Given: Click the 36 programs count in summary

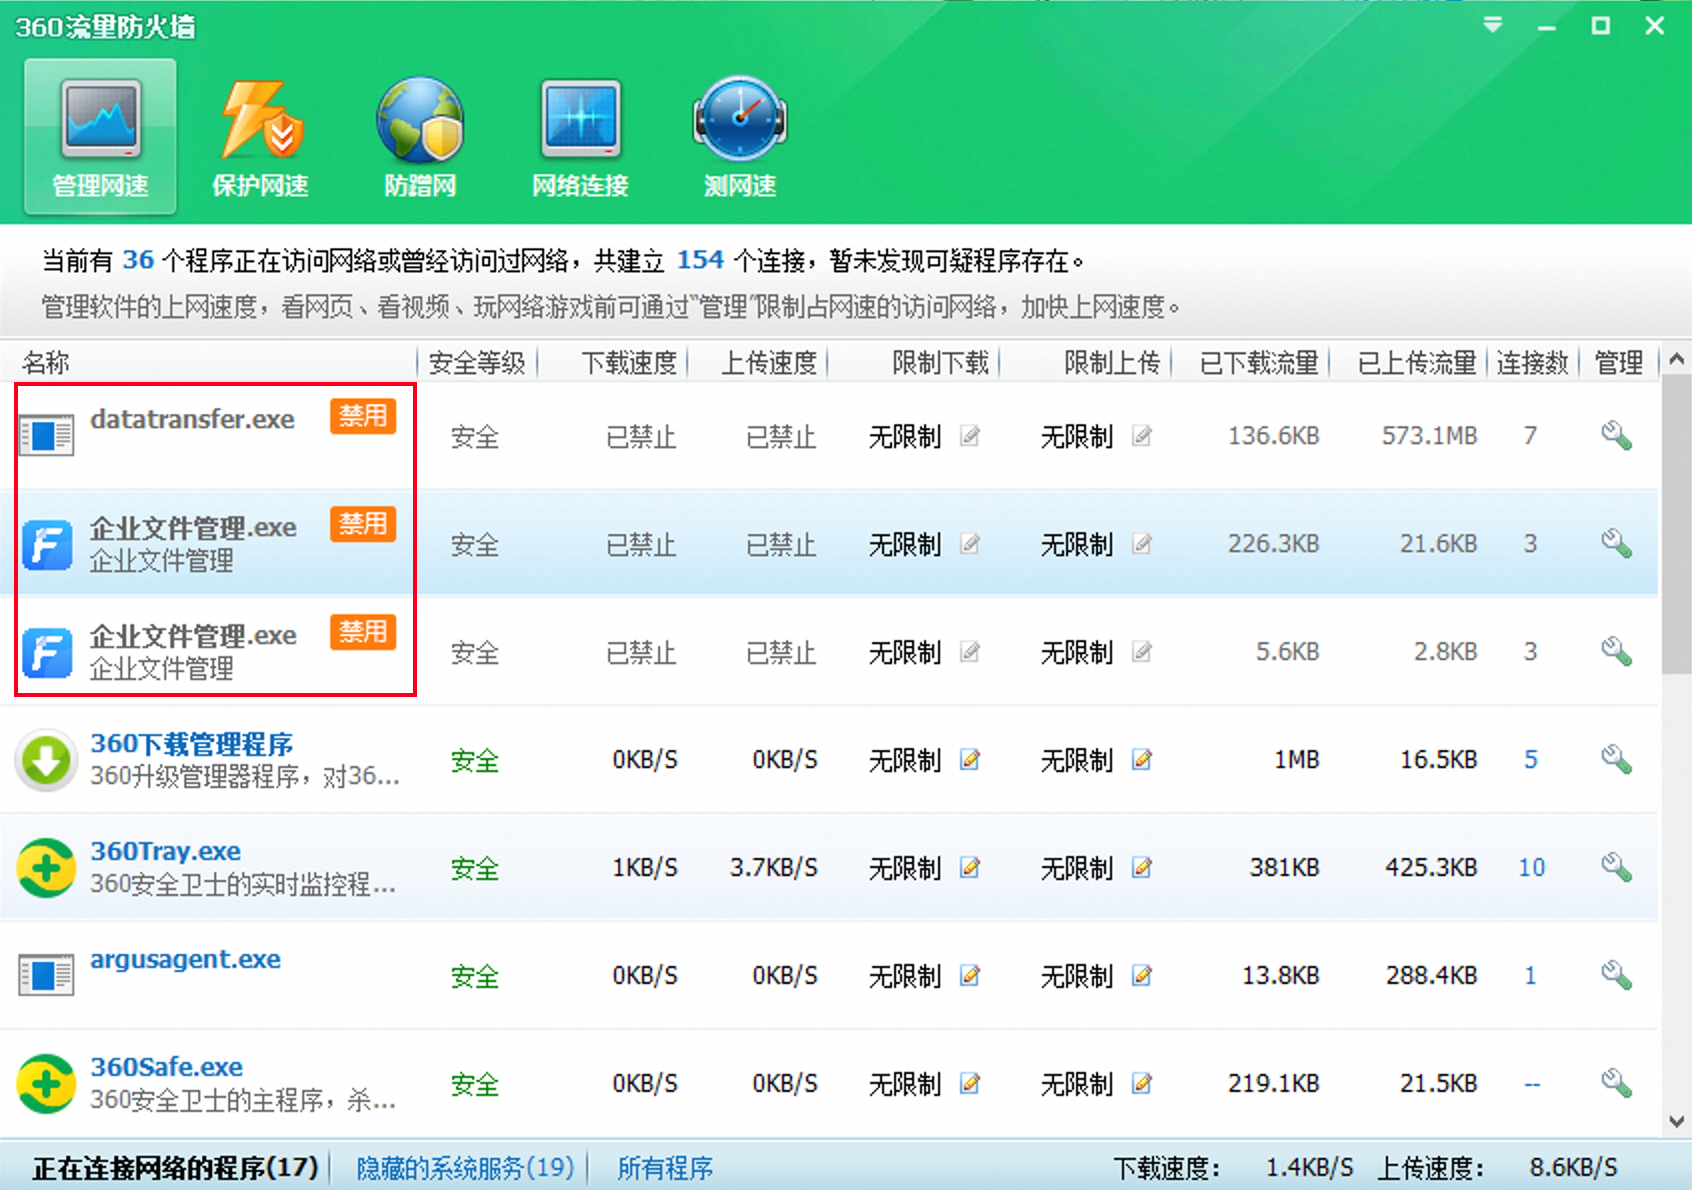Looking at the screenshot, I should (x=138, y=260).
